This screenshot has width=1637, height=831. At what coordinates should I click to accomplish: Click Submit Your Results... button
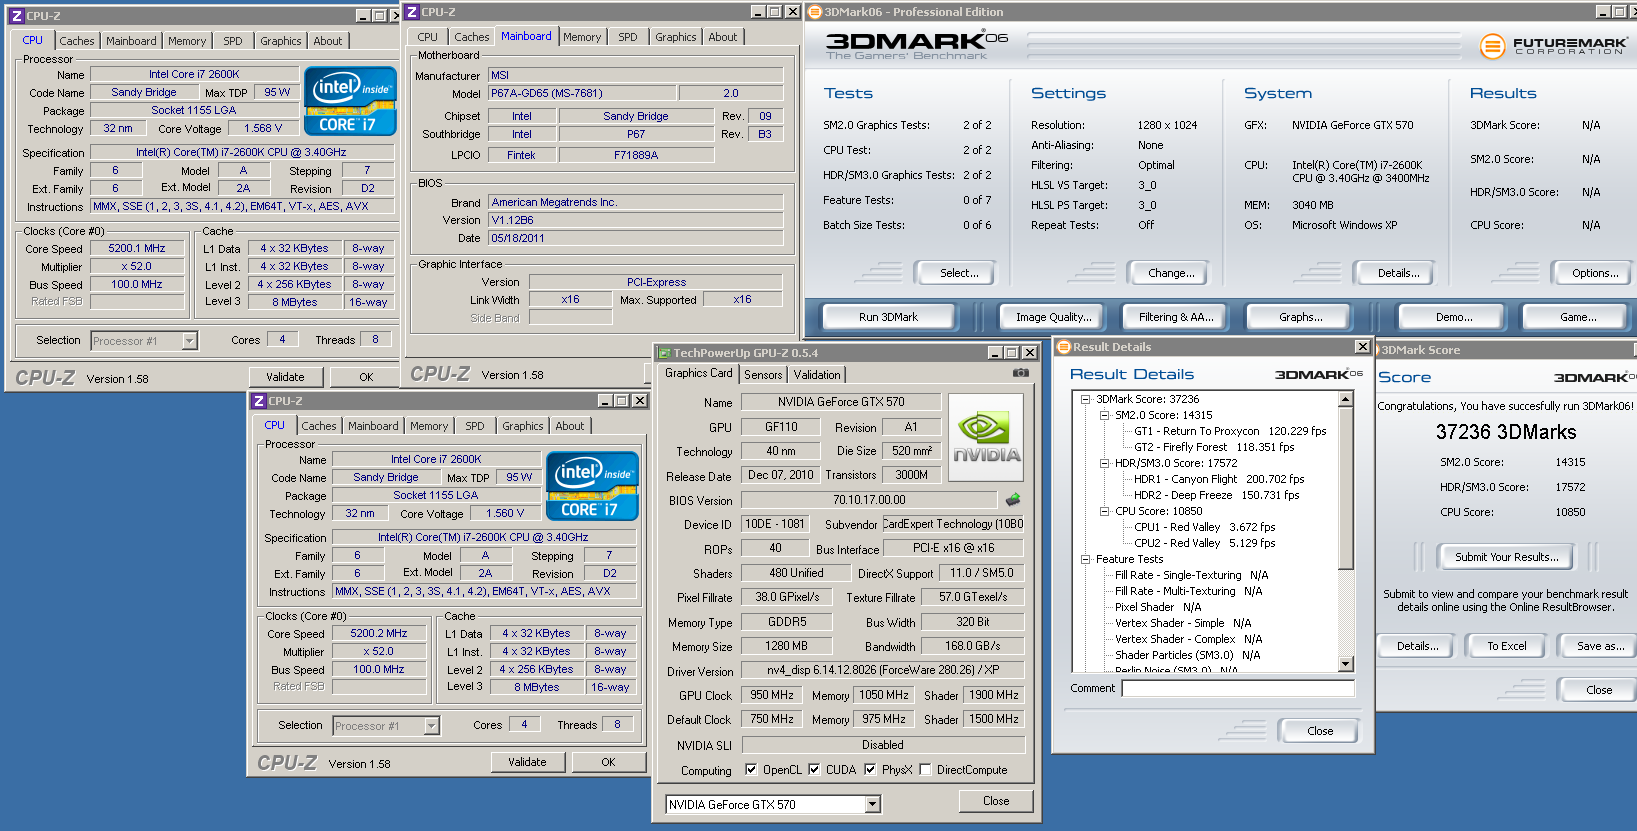tap(1506, 557)
